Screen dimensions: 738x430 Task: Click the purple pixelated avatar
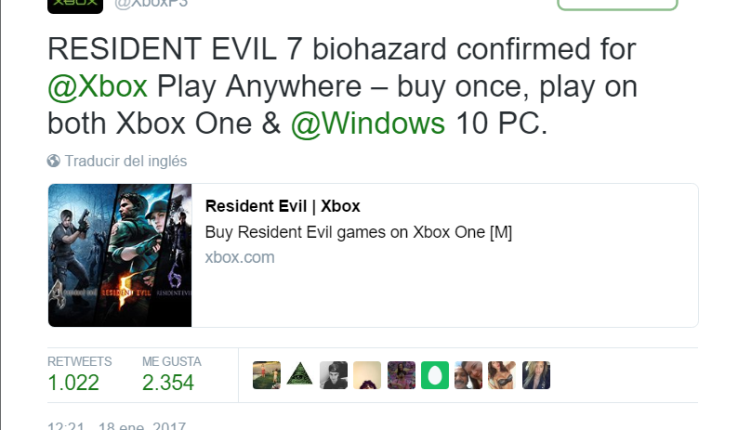401,375
